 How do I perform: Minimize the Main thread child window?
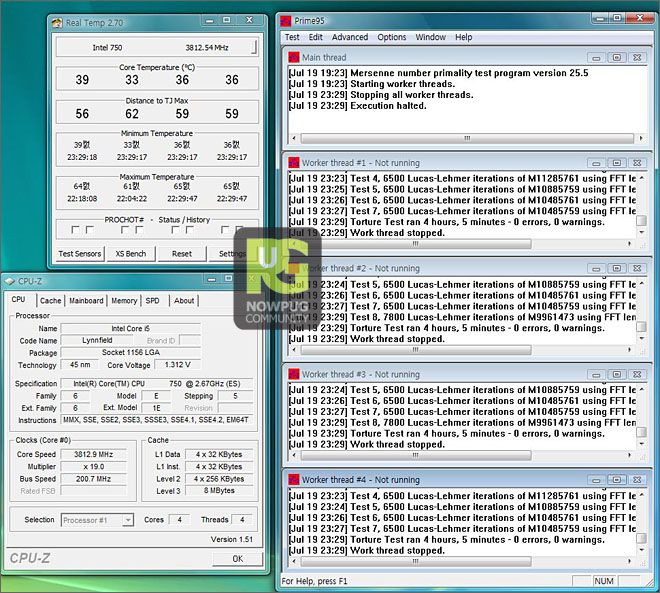click(596, 58)
